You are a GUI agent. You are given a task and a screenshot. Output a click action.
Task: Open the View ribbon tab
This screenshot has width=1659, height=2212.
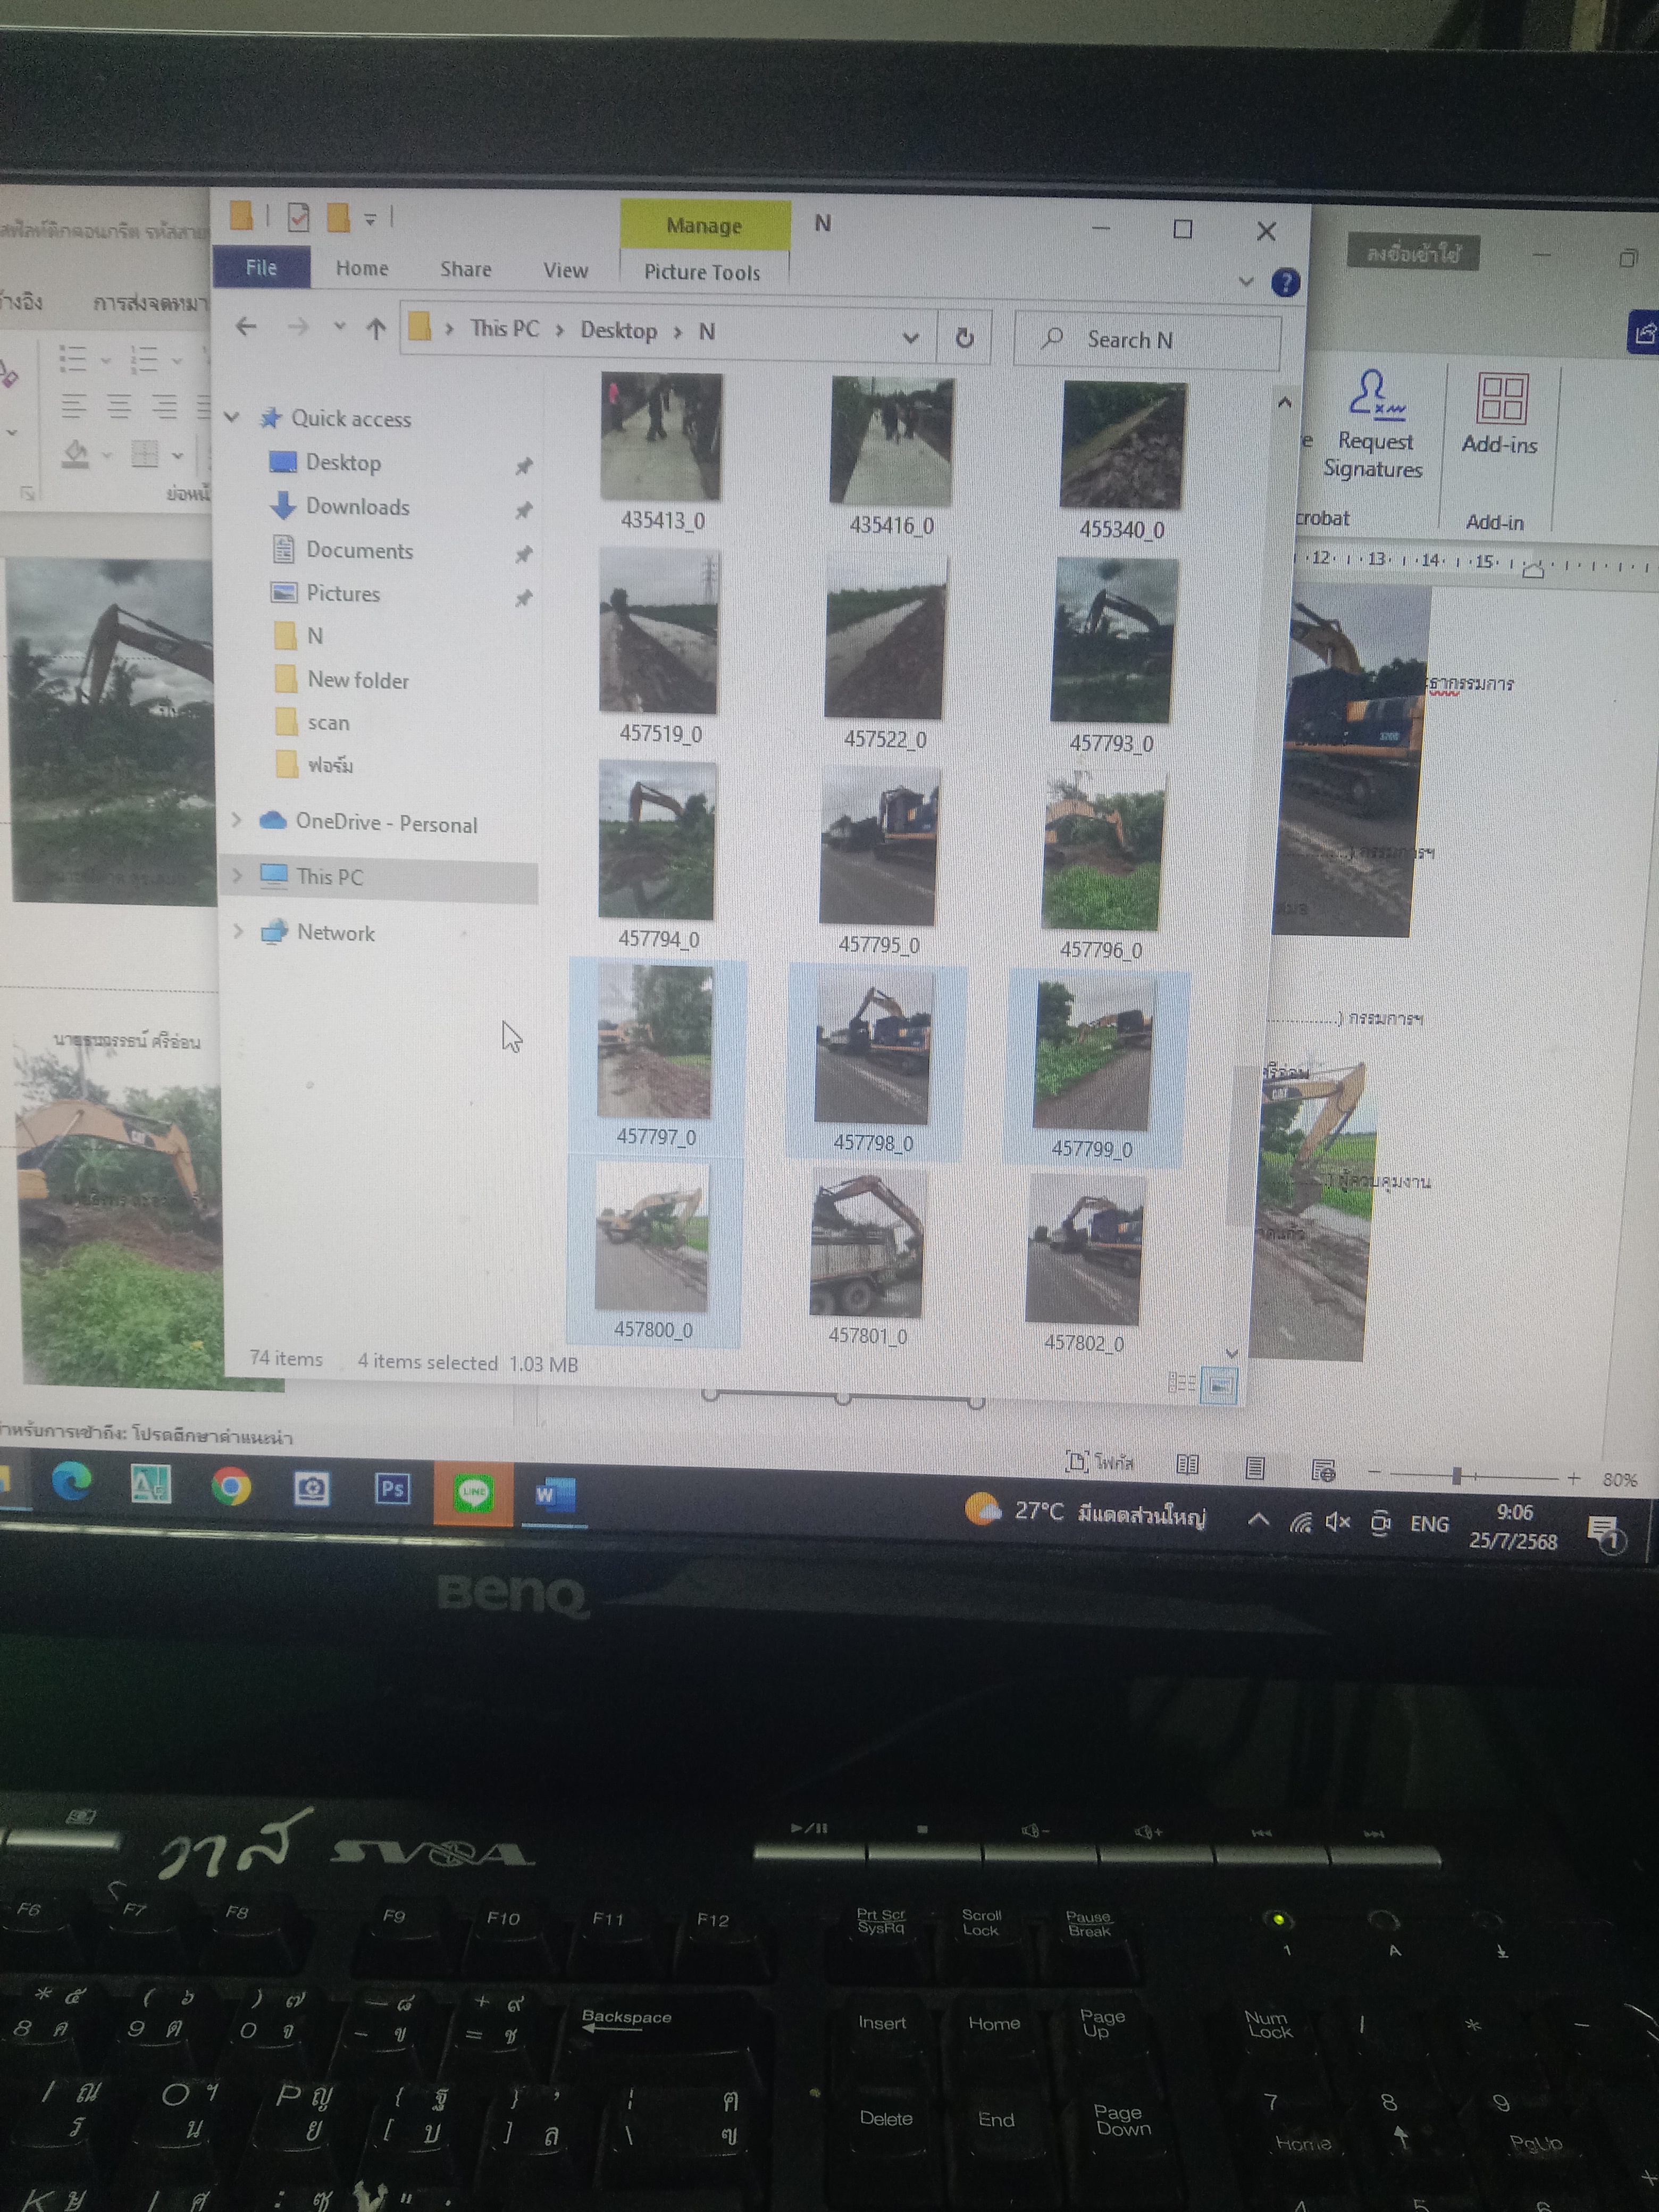point(566,270)
